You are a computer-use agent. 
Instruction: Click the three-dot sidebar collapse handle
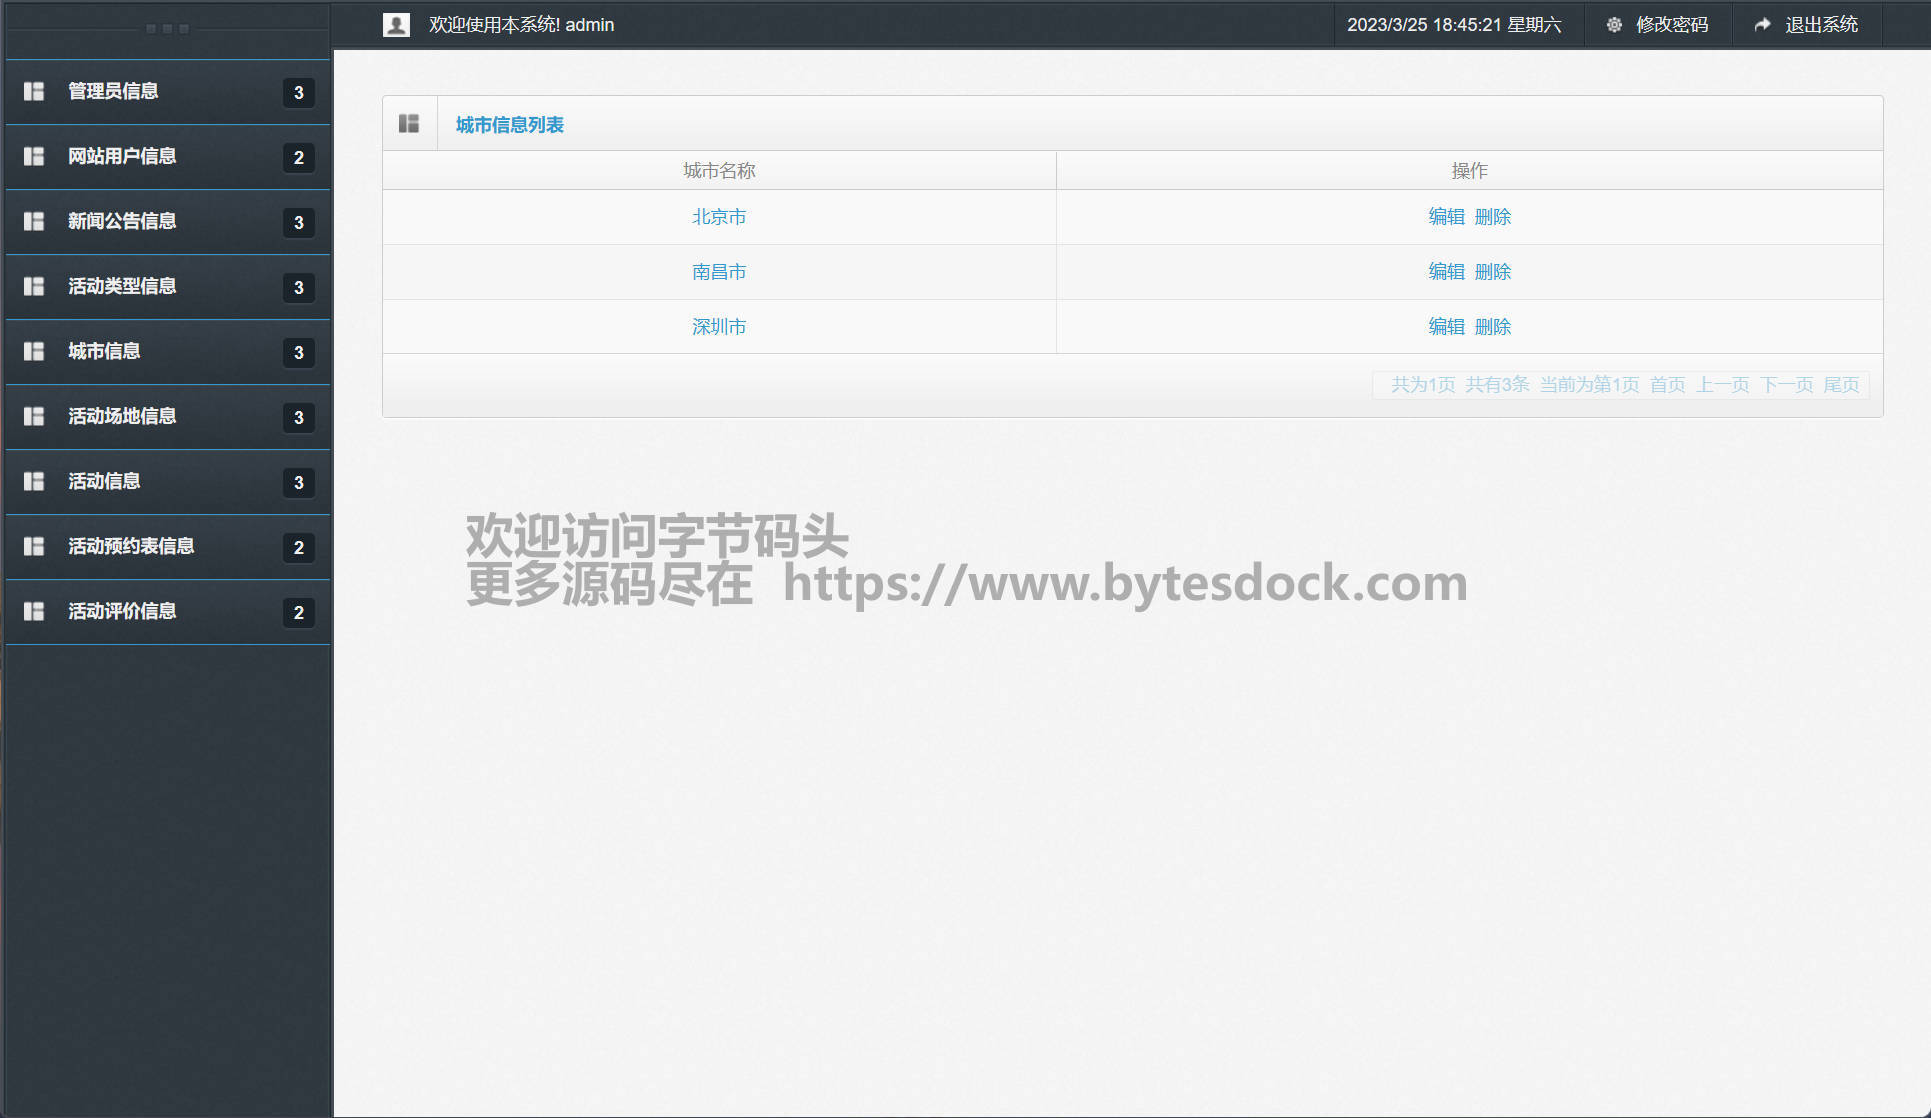(x=167, y=29)
